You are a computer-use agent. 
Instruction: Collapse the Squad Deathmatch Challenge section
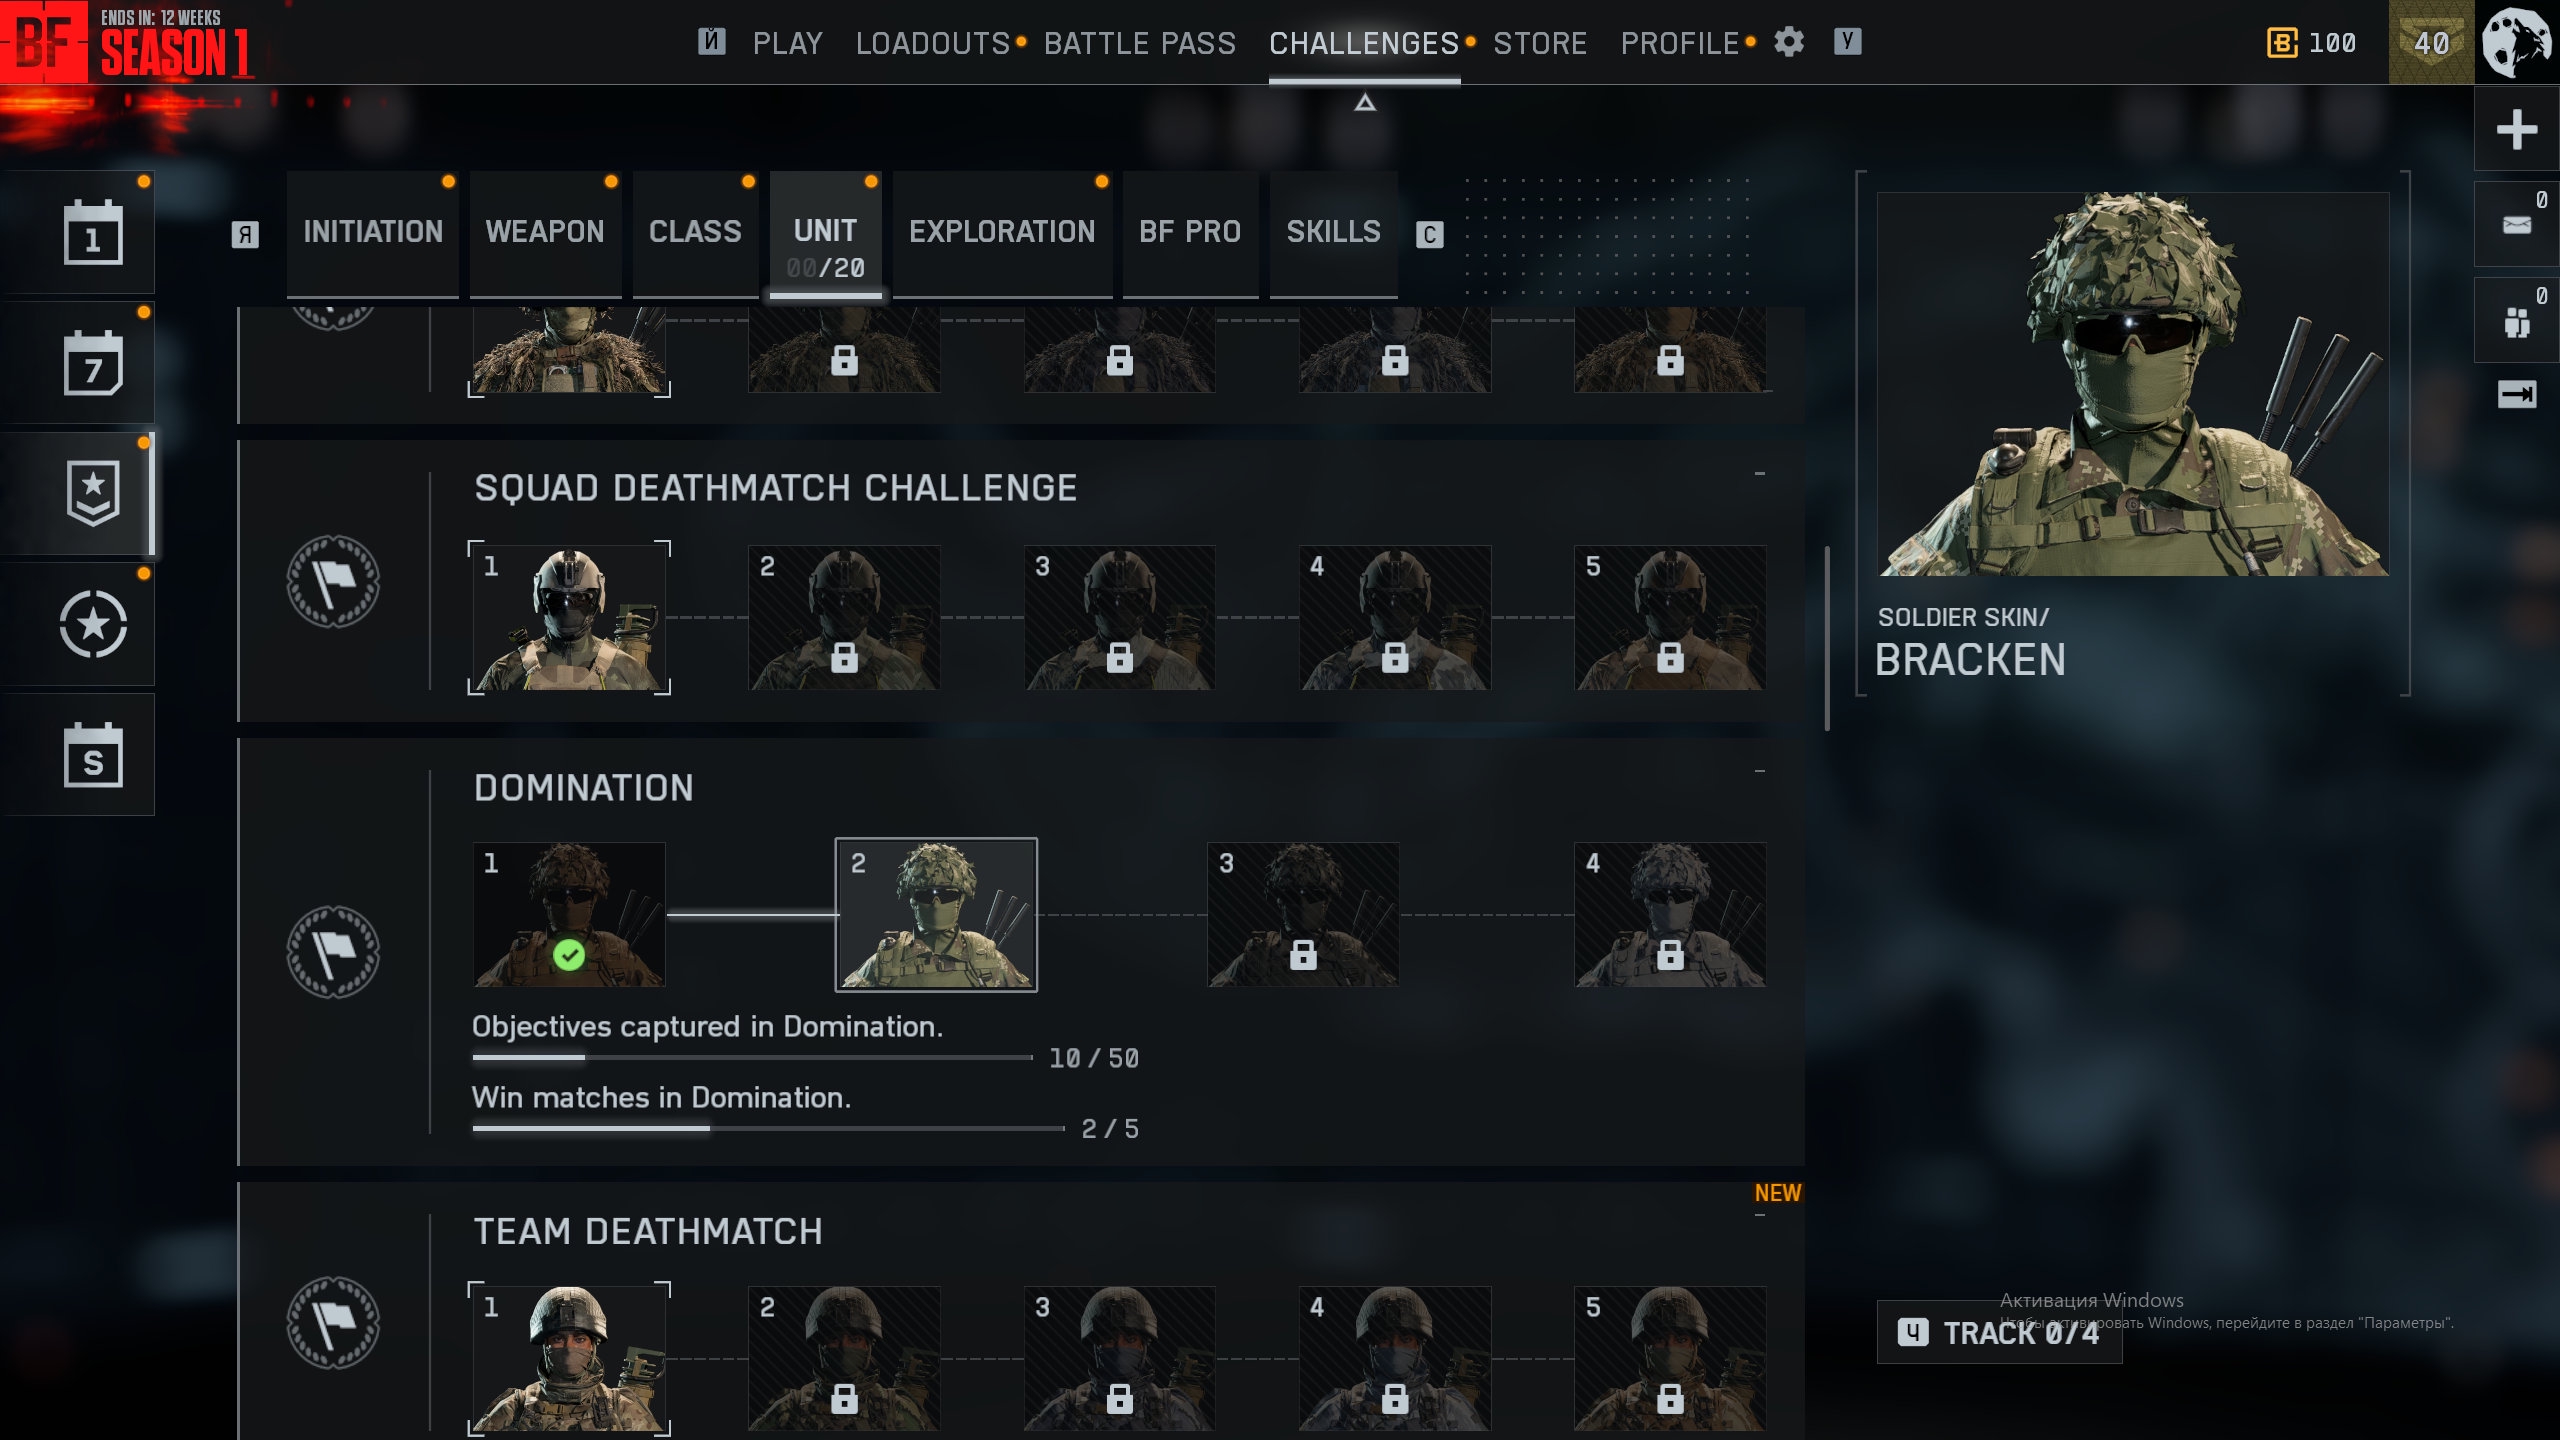[x=1759, y=473]
